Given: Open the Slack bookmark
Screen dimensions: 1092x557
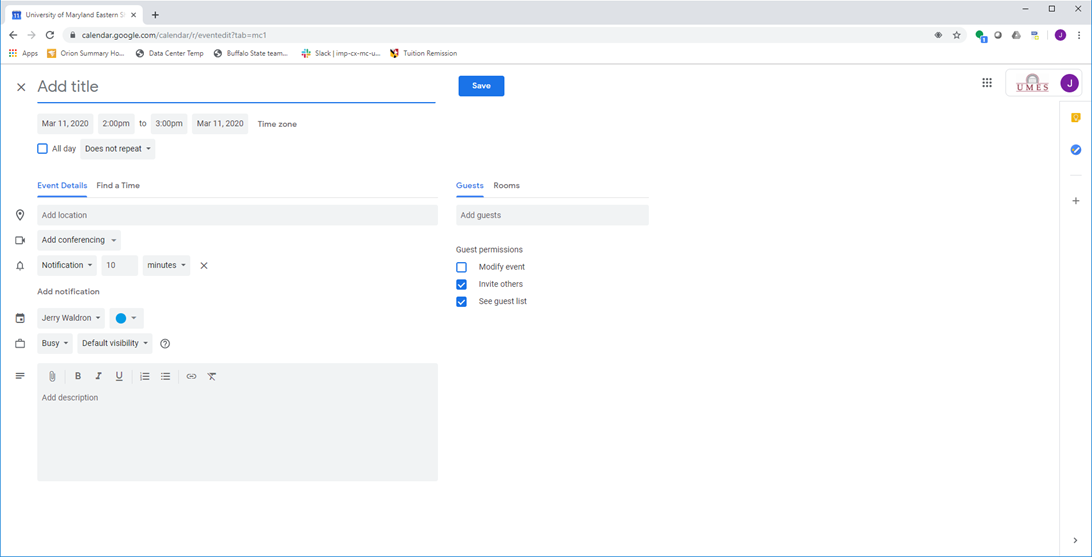Looking at the screenshot, I should coord(341,53).
